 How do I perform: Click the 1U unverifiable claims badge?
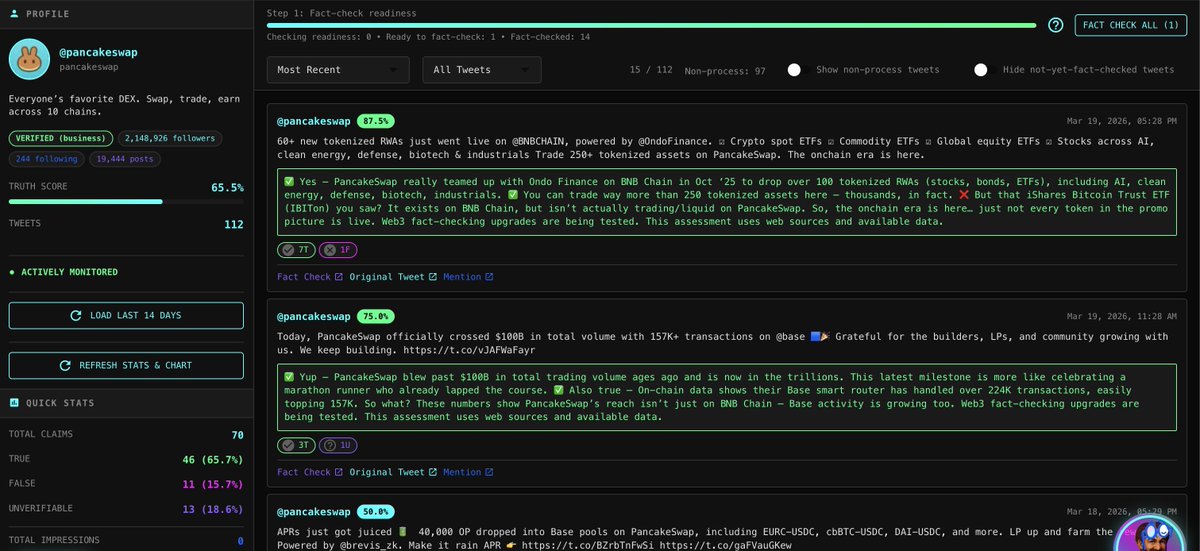(x=338, y=445)
